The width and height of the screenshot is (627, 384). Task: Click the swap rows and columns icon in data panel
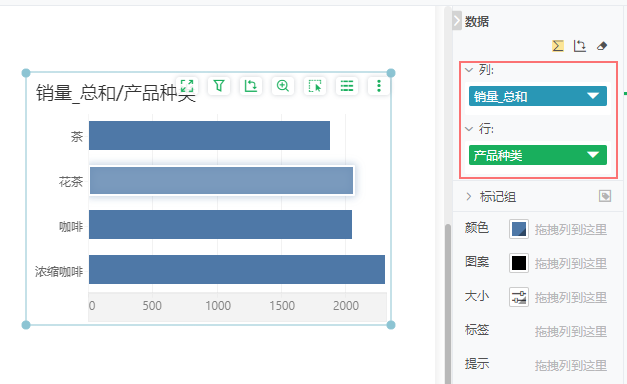tap(579, 46)
